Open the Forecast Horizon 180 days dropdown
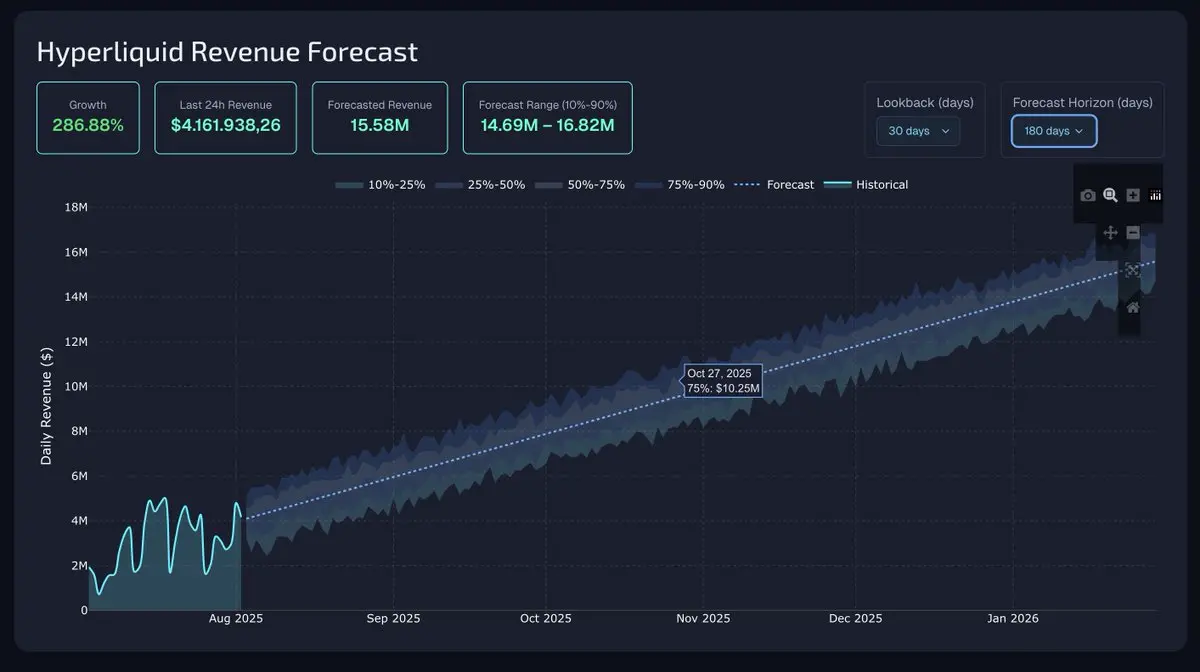Viewport: 1200px width, 672px height. [1054, 131]
